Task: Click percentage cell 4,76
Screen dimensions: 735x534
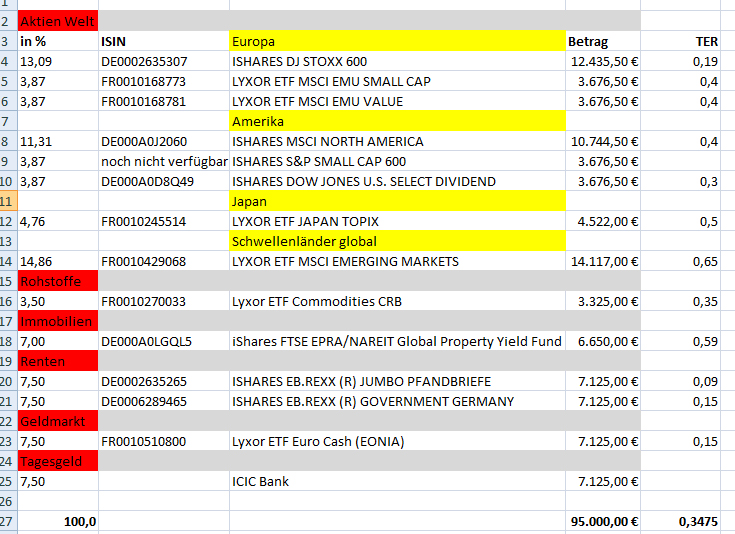Action: (58, 221)
